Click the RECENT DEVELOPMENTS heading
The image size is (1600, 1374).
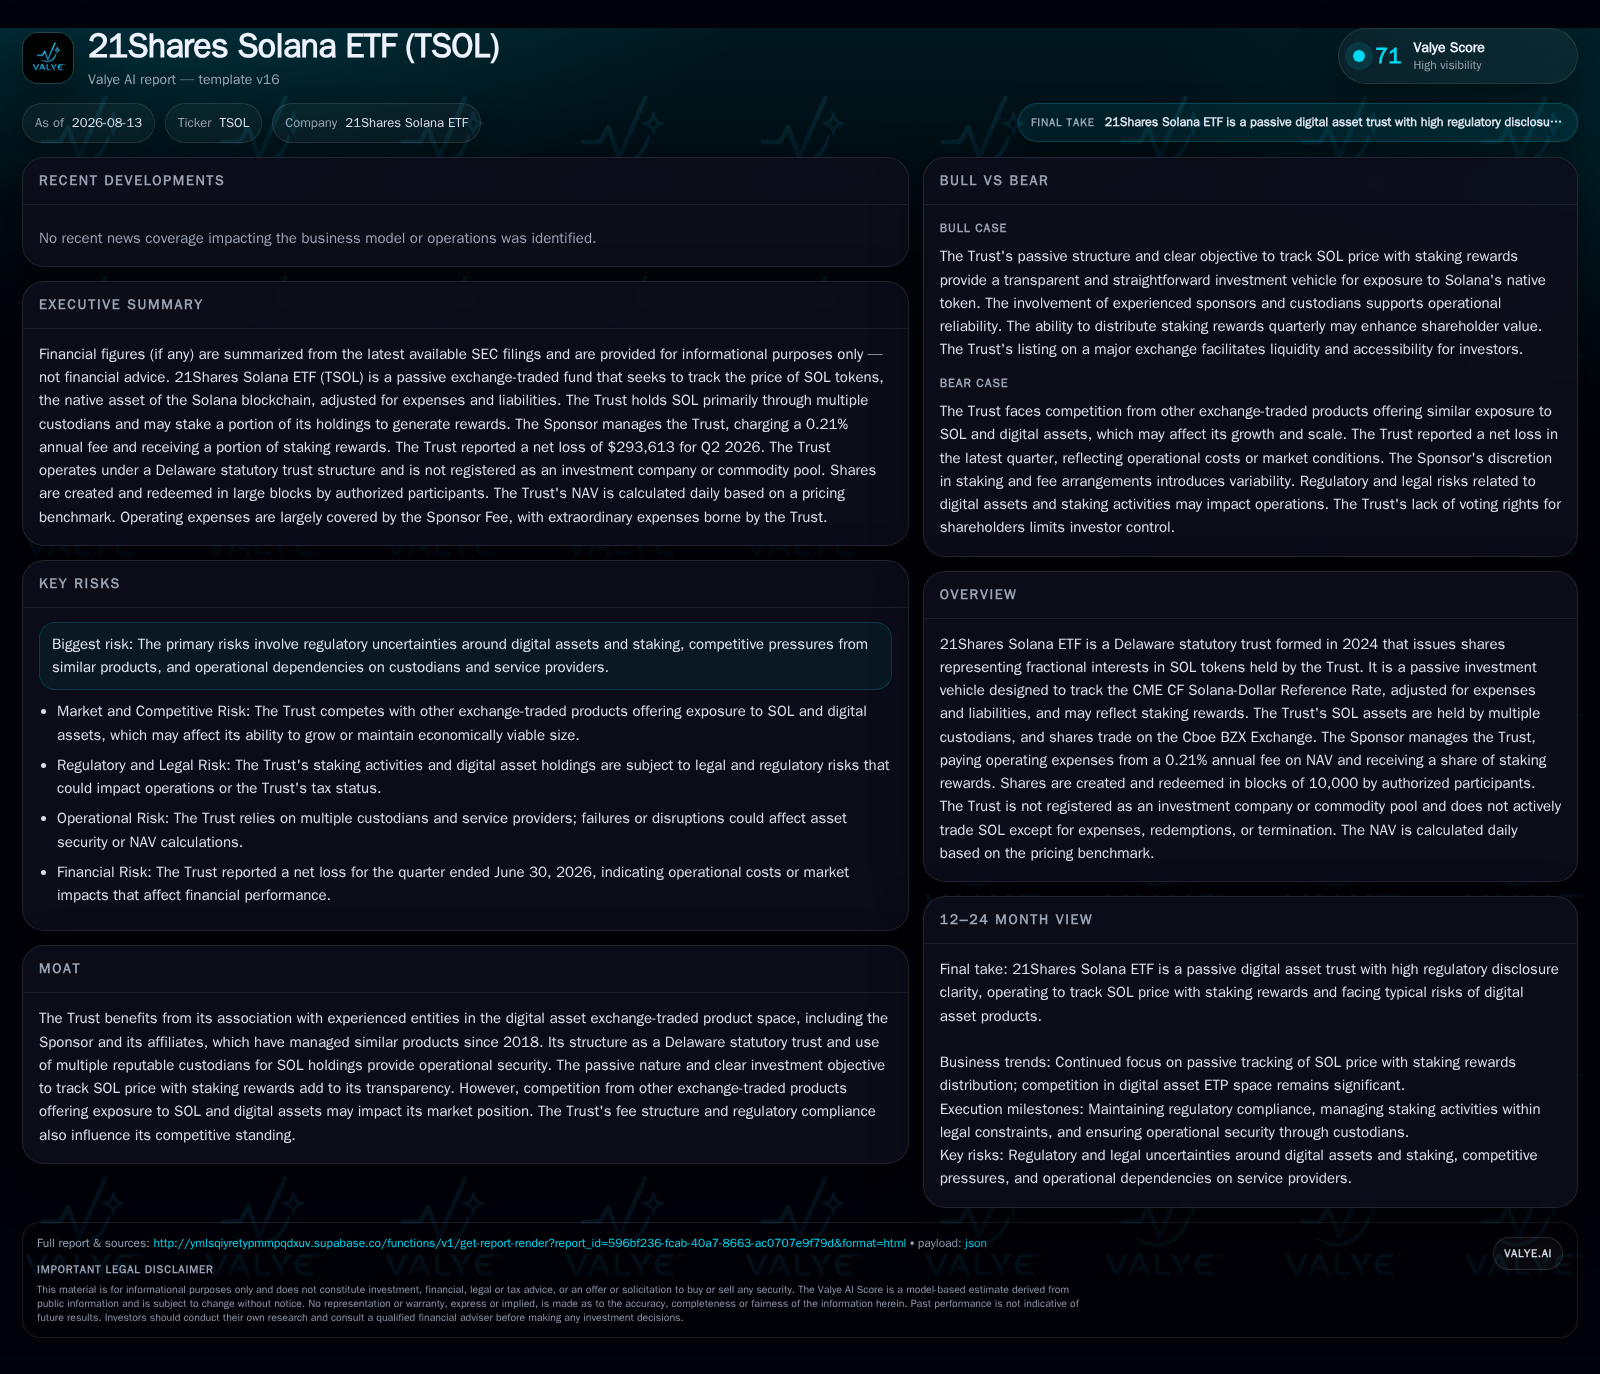click(131, 181)
